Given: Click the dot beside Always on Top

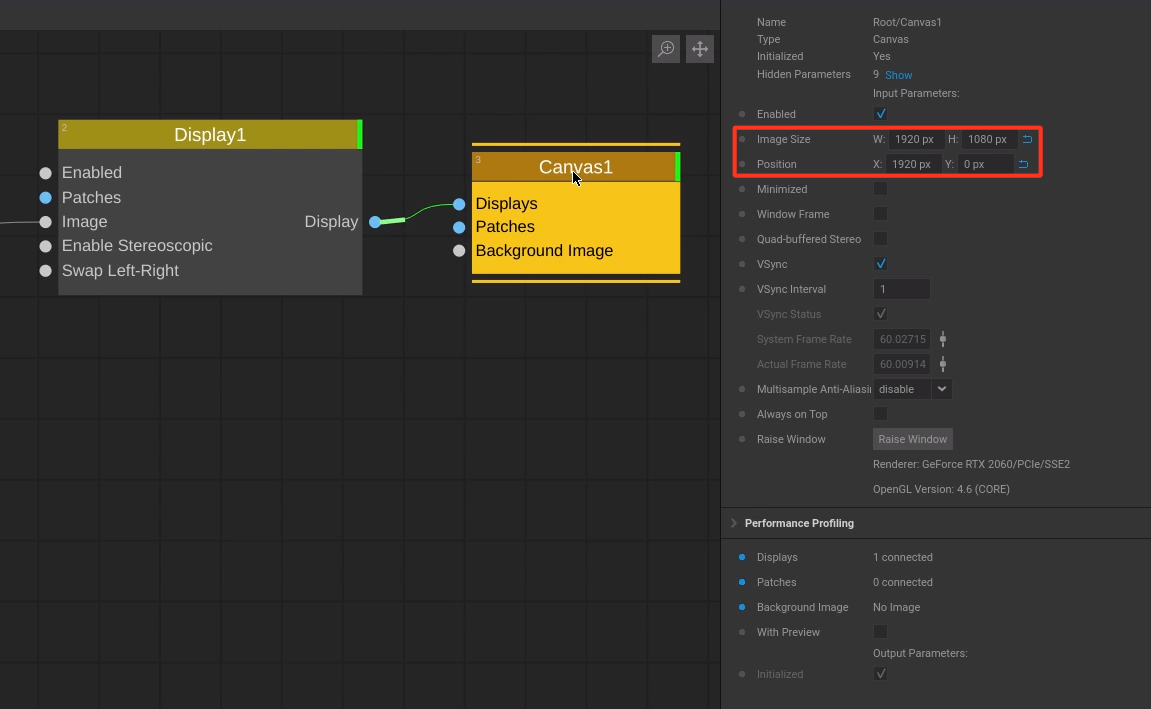Looking at the screenshot, I should point(741,414).
